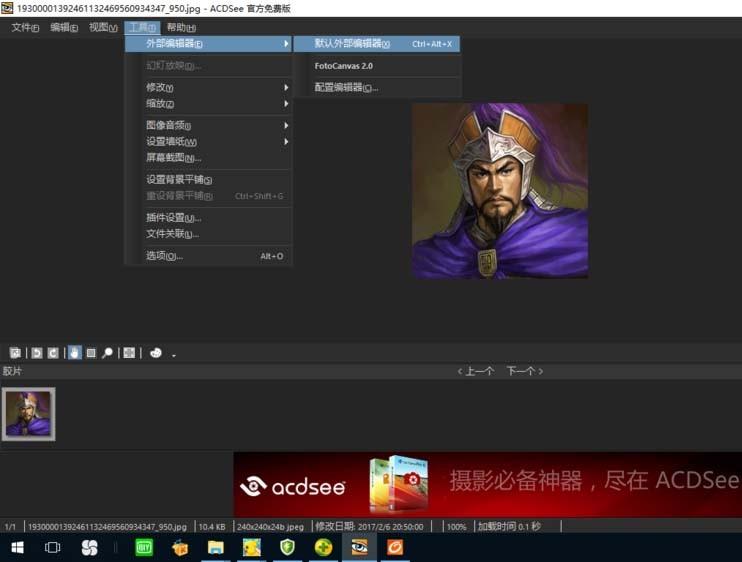Select the warrior thumbnail in the filmstrip
Screen dimensions: 742x562
[29, 414]
